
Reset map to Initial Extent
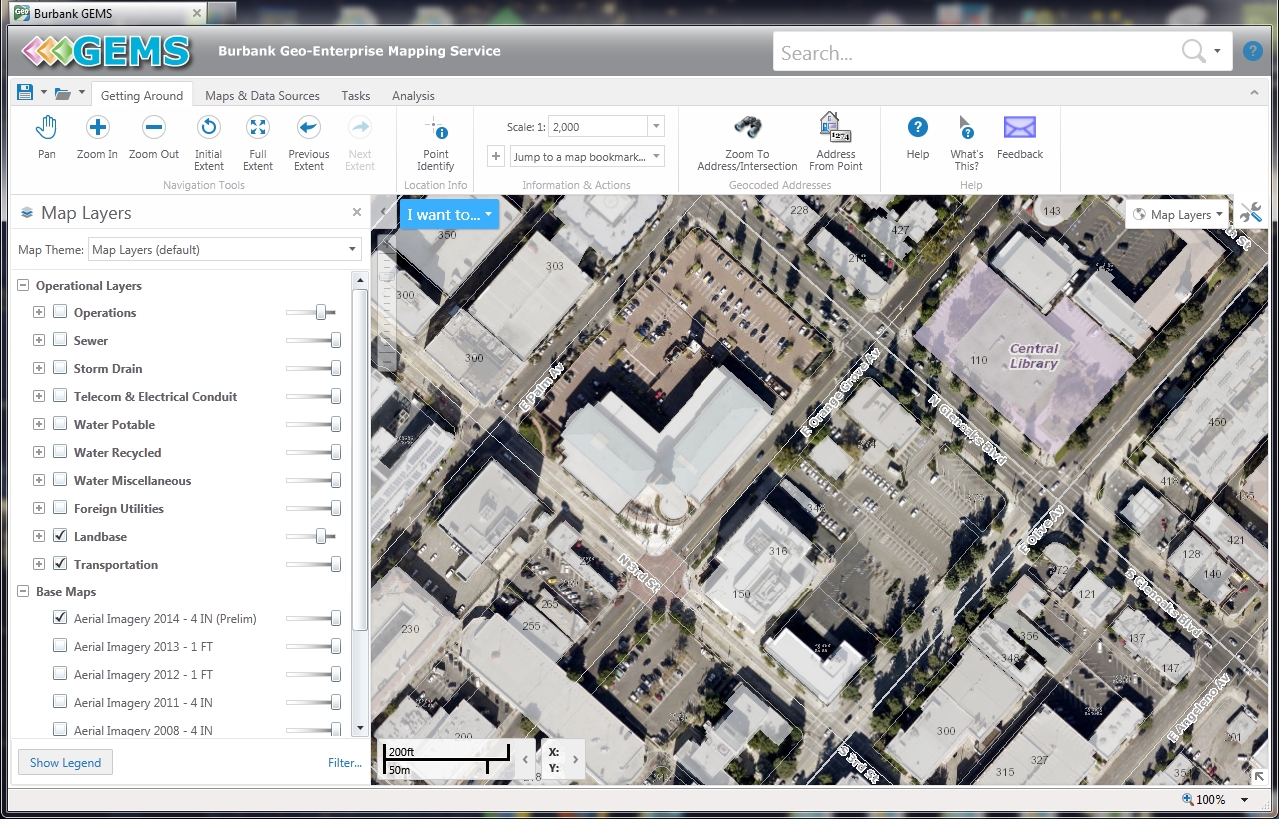pyautogui.click(x=208, y=137)
